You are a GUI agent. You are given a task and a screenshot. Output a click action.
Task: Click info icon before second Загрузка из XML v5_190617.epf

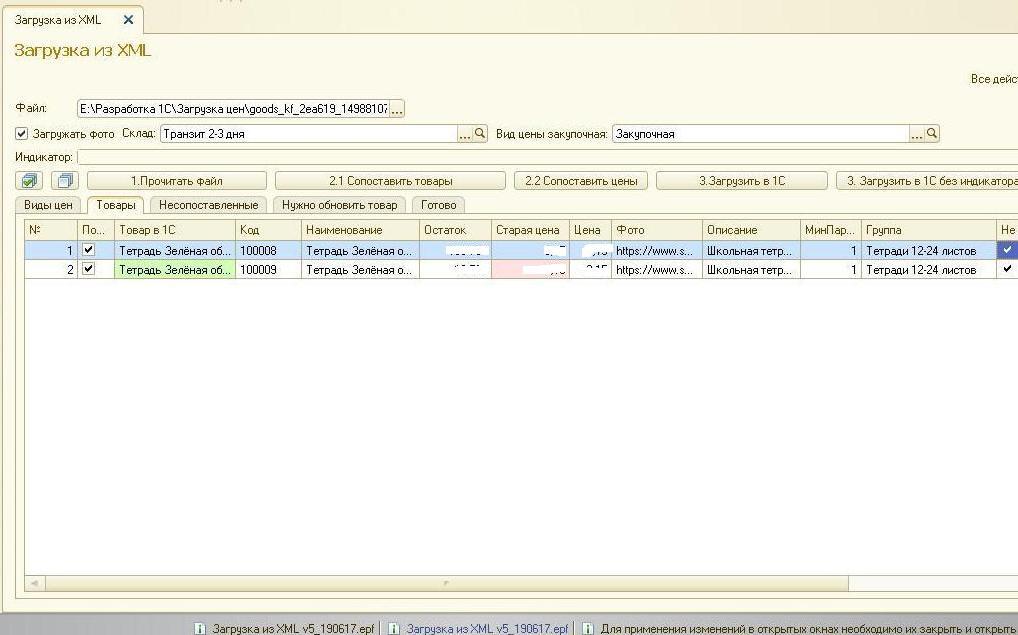[393, 629]
